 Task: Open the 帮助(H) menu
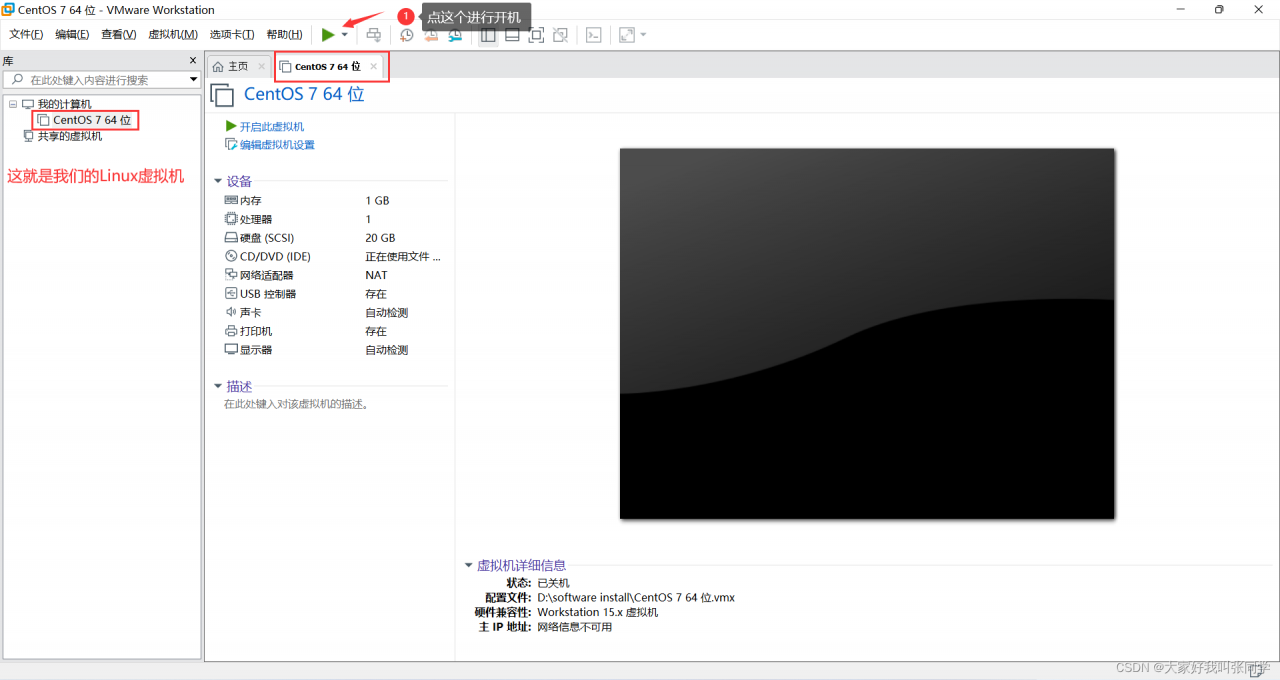click(284, 35)
